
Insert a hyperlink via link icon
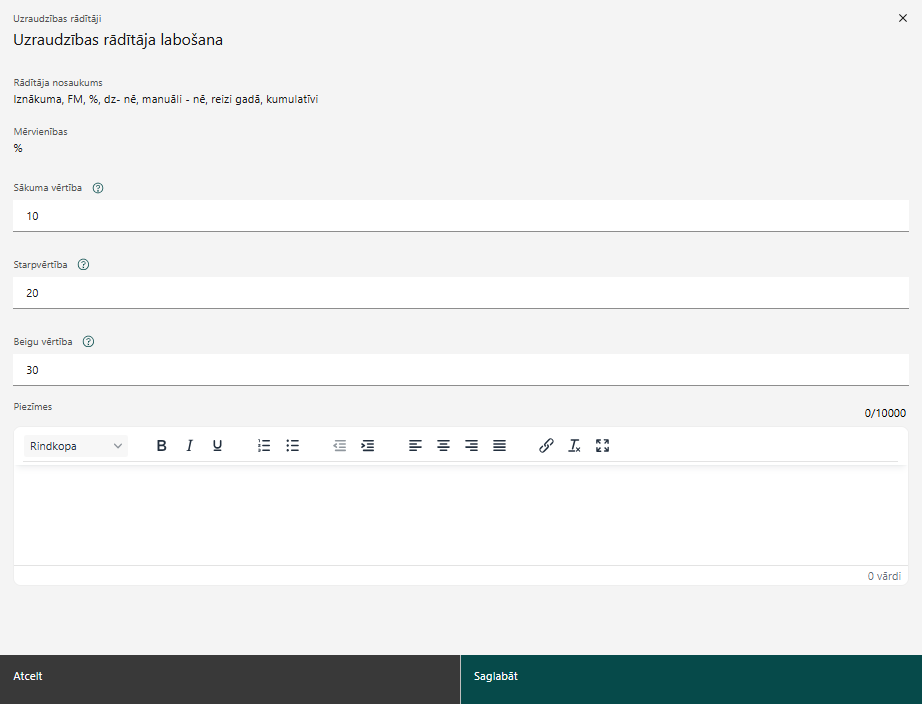[x=546, y=446]
